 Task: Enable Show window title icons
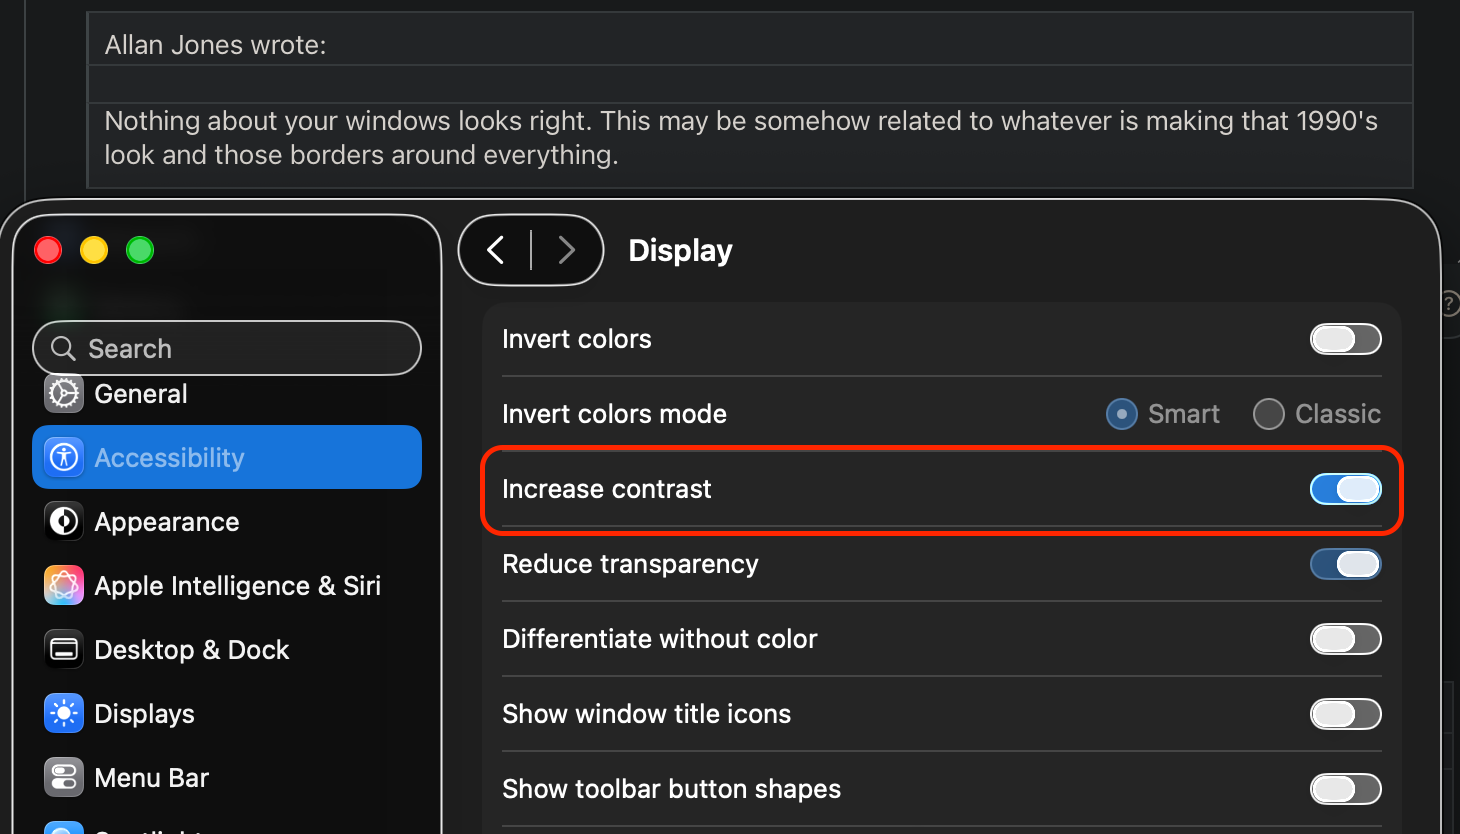(1345, 714)
